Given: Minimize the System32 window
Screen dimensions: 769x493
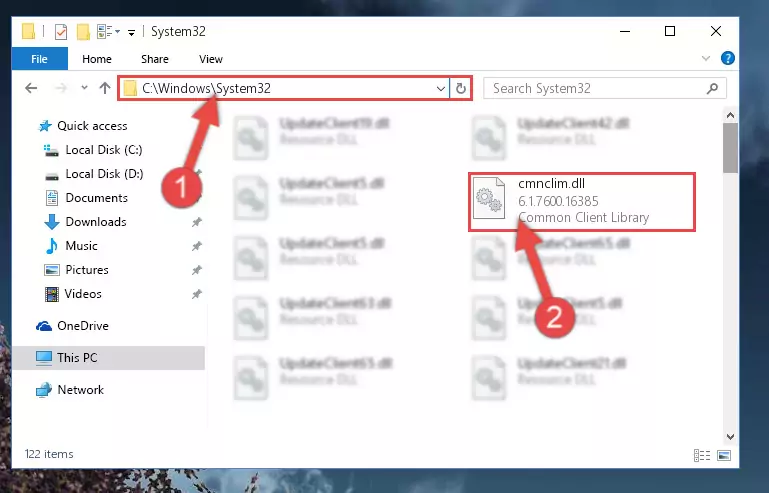Looking at the screenshot, I should click(625, 31).
